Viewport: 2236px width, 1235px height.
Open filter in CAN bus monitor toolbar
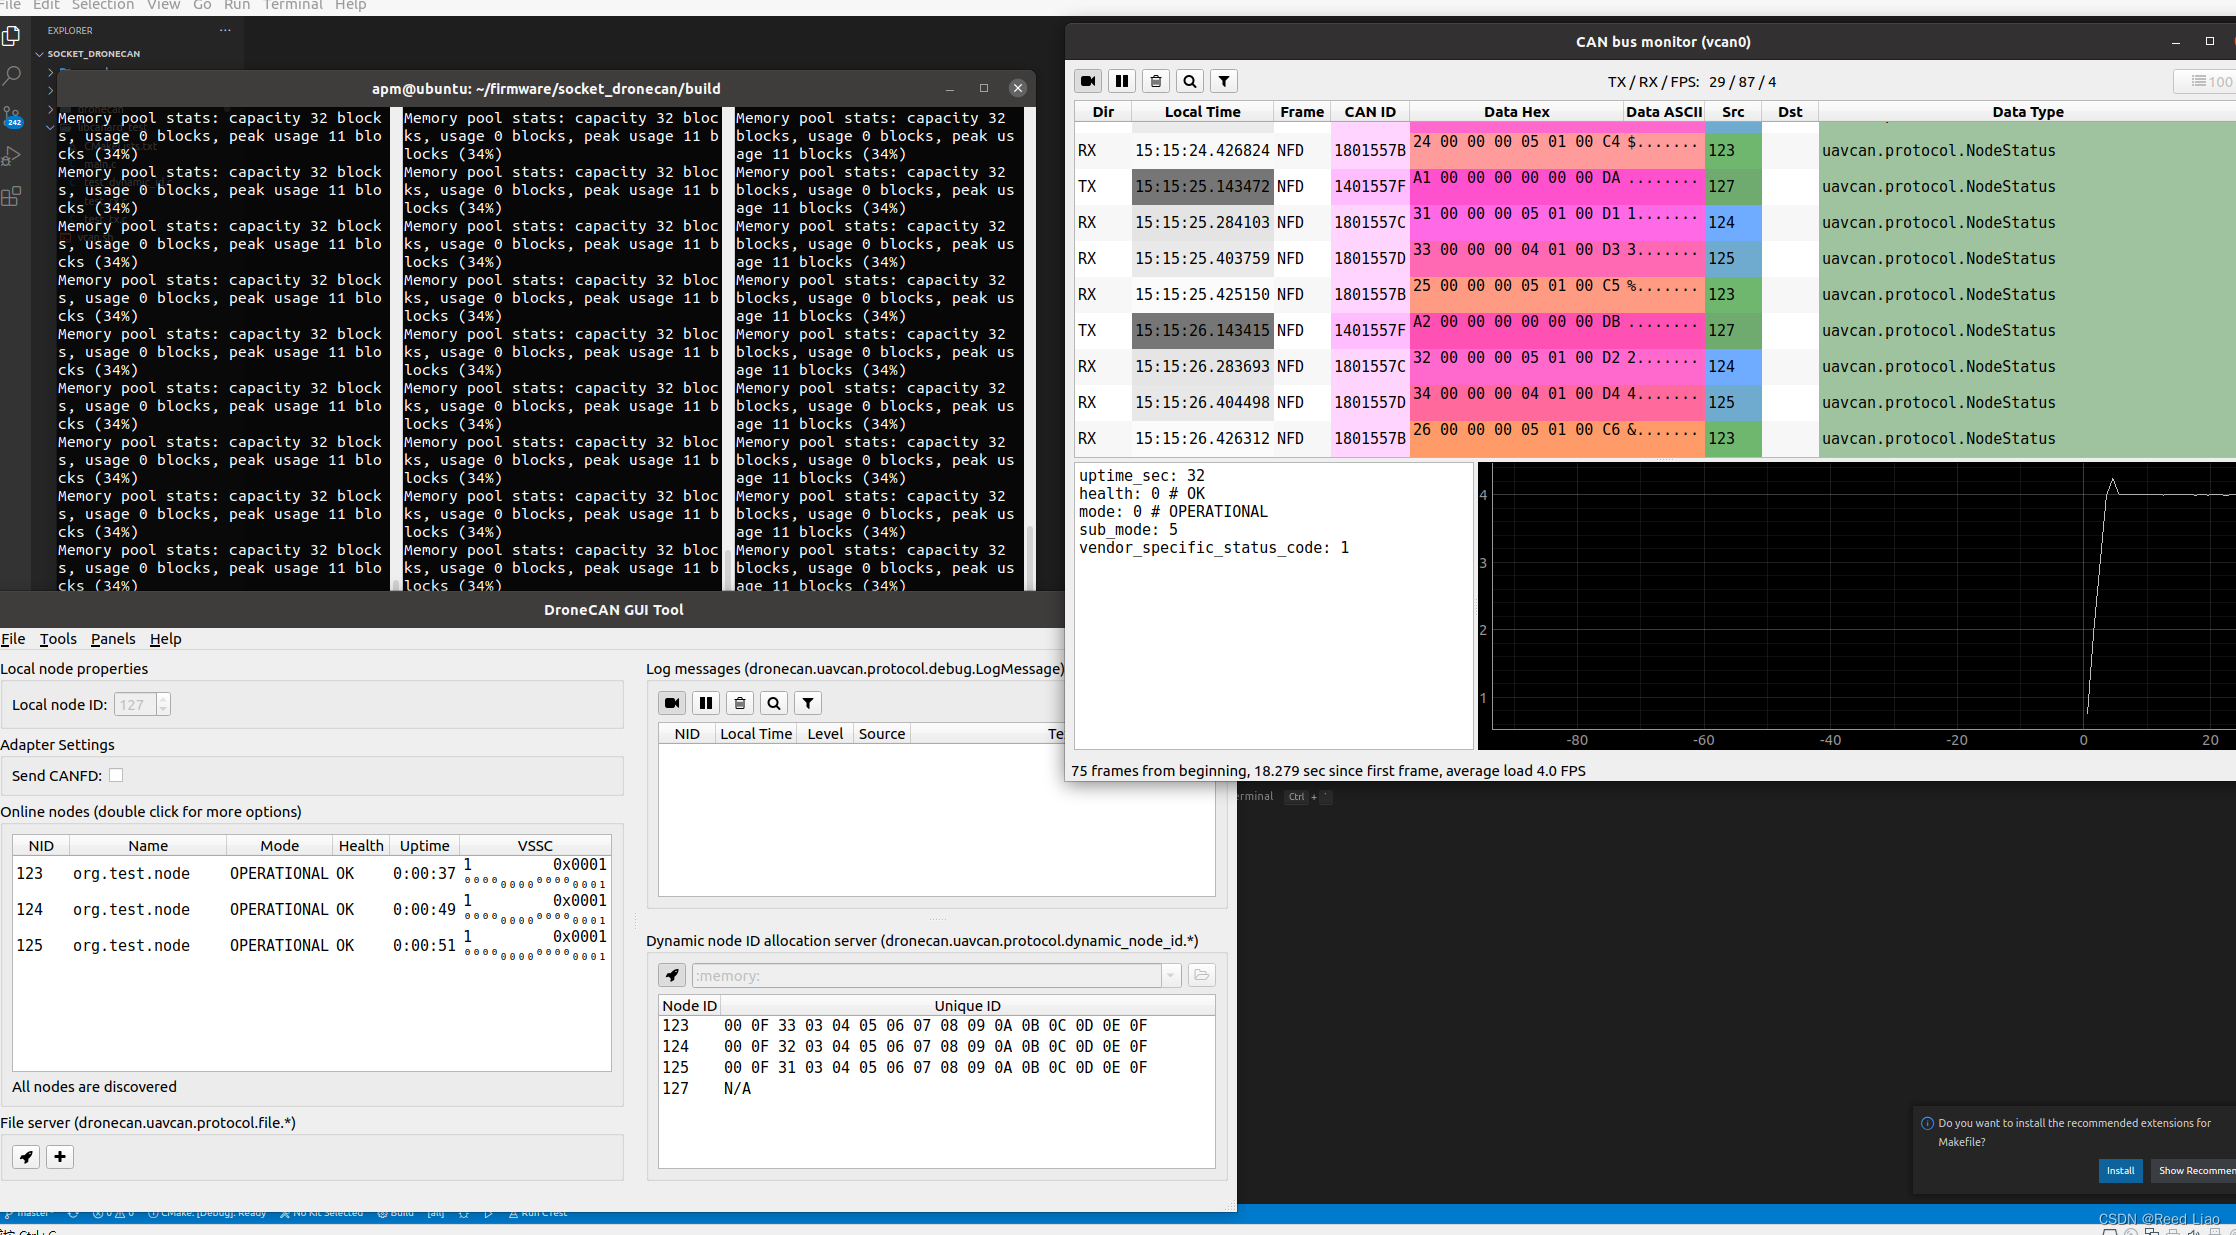1224,81
